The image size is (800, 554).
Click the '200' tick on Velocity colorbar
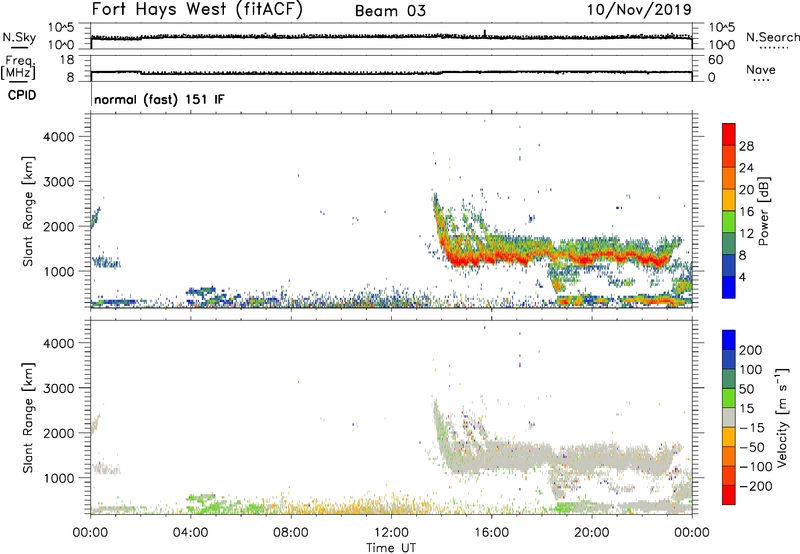(750, 350)
